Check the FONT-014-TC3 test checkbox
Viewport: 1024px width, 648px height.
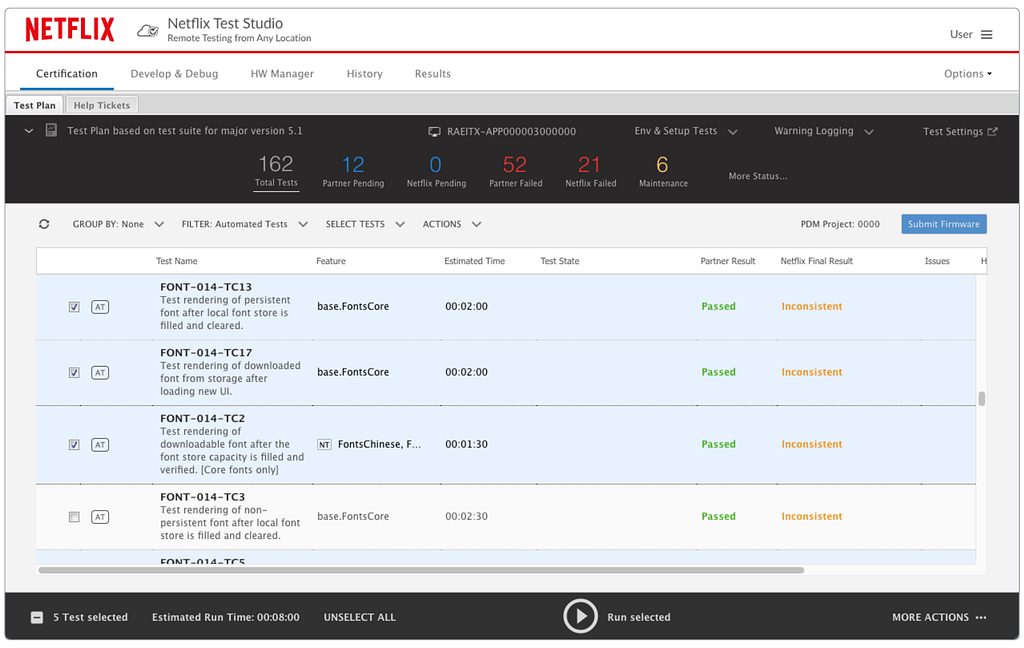[x=74, y=517]
